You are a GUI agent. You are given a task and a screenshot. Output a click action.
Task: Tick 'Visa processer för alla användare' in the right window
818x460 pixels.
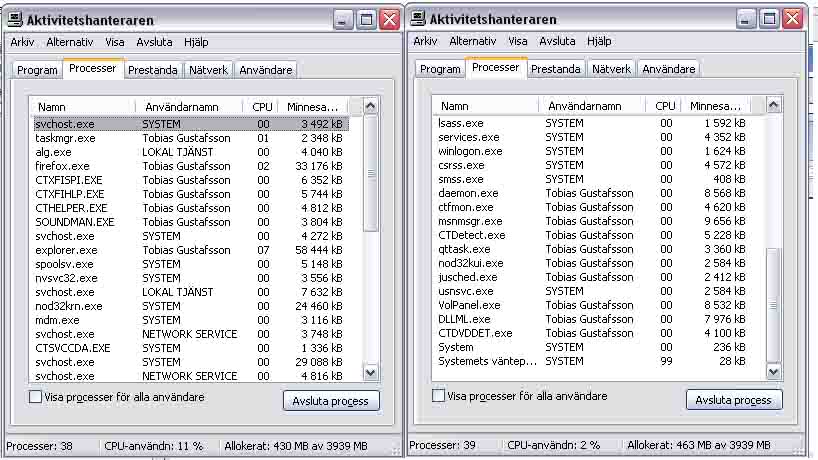point(438,396)
